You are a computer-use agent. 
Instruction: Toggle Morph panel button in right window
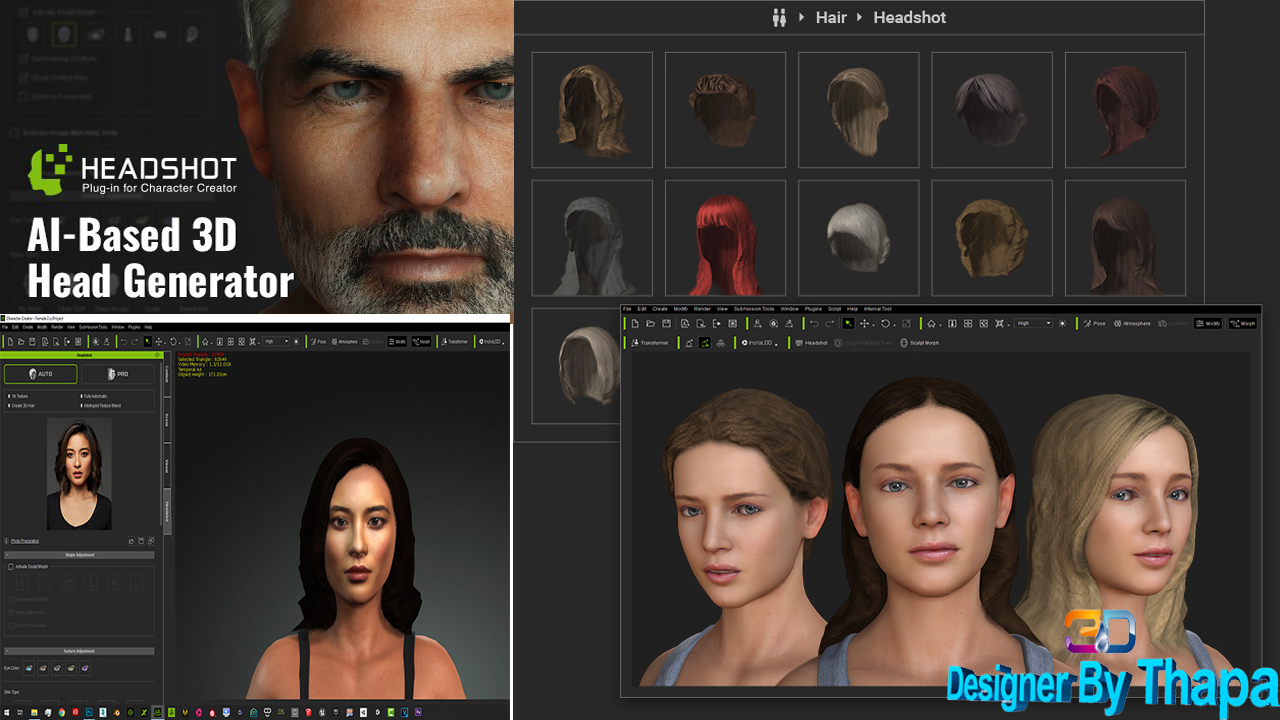(1242, 323)
